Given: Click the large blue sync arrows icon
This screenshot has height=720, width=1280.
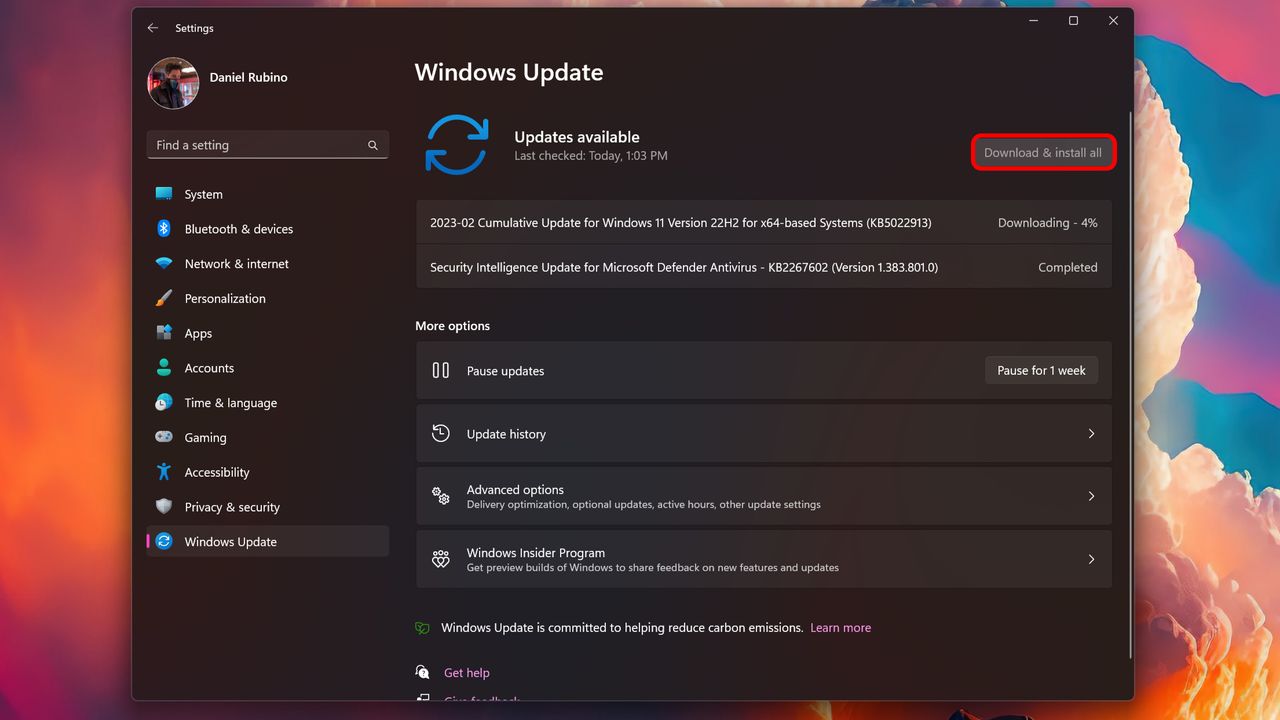Looking at the screenshot, I should tap(457, 145).
